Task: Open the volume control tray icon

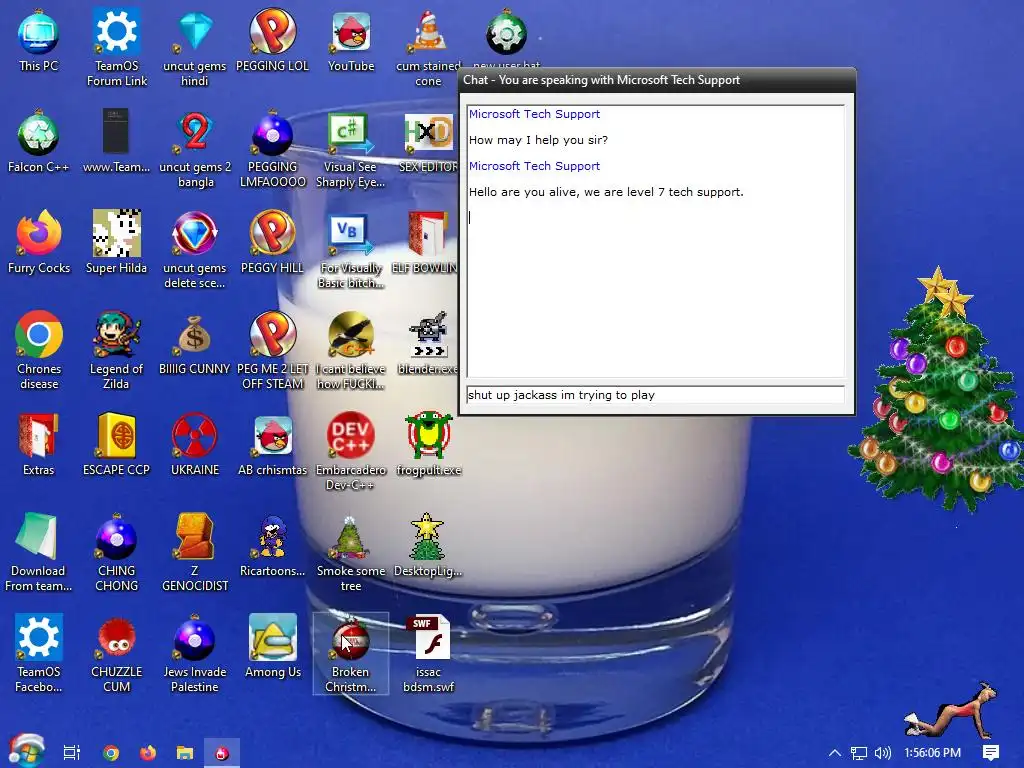Action: coord(882,753)
